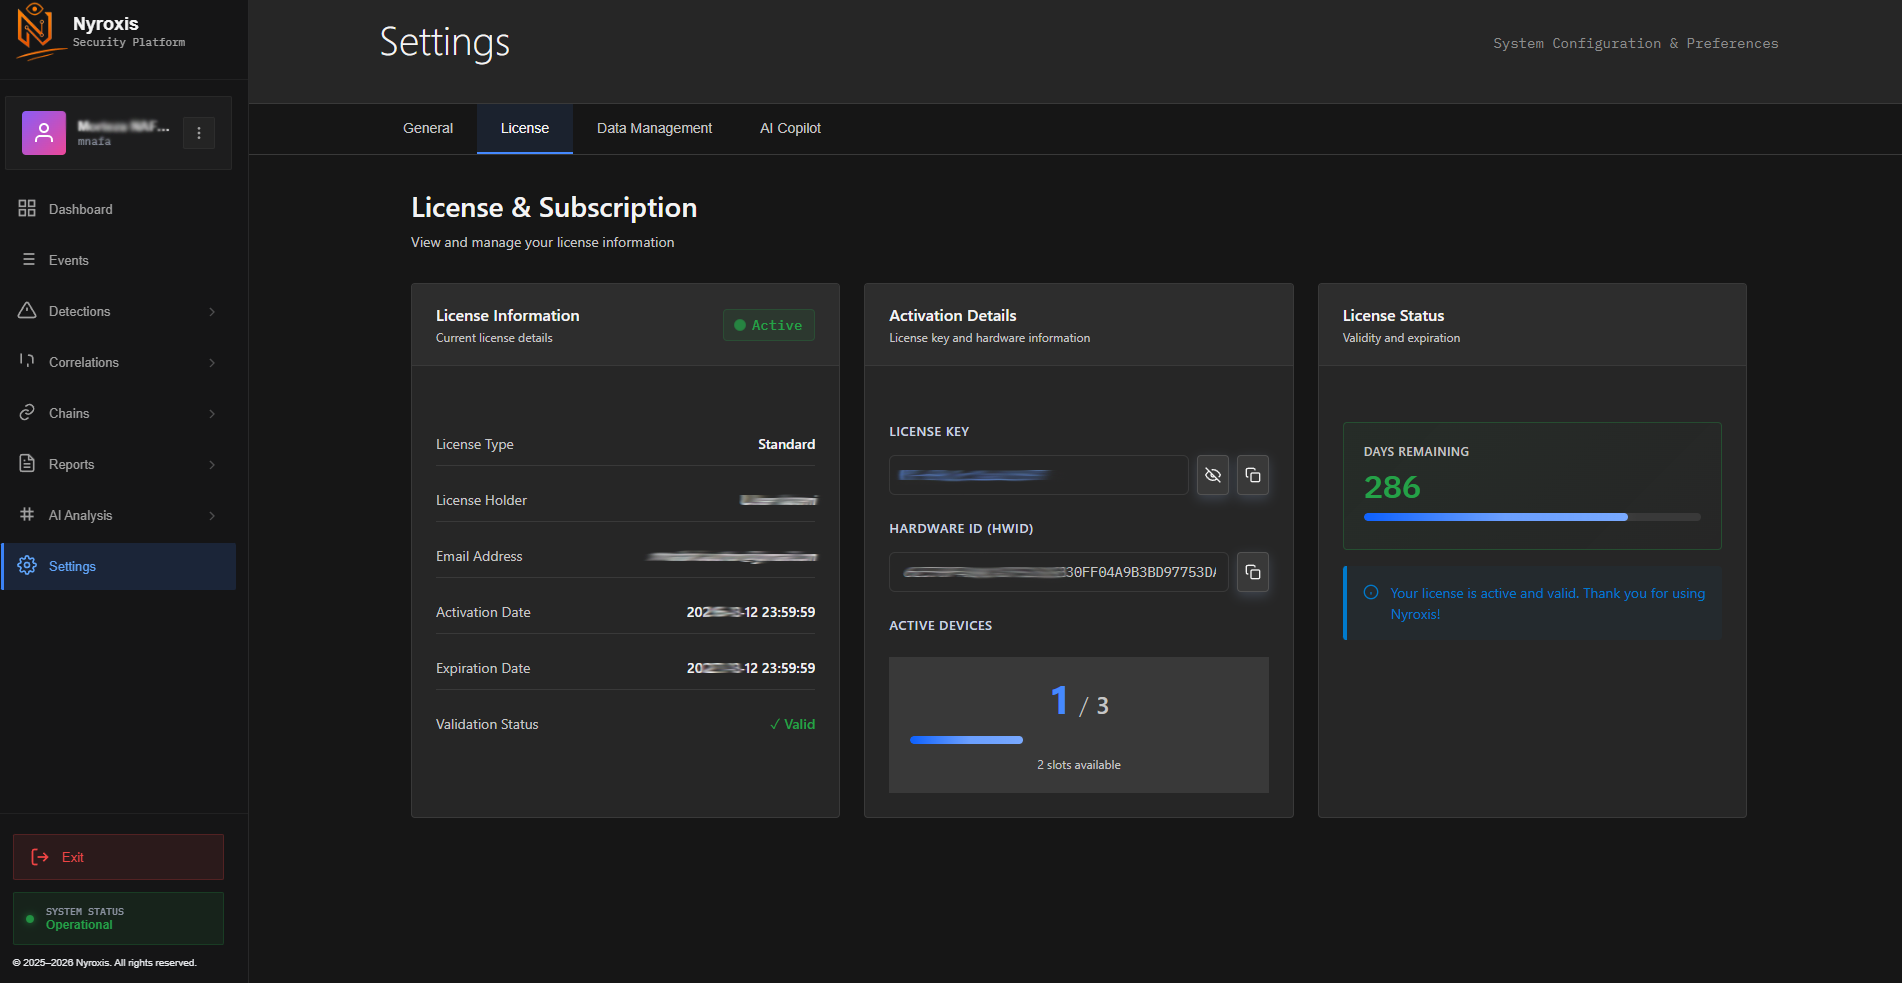Screen dimensions: 1902x983
Task: Click the Hardware ID field
Action: pos(1059,572)
